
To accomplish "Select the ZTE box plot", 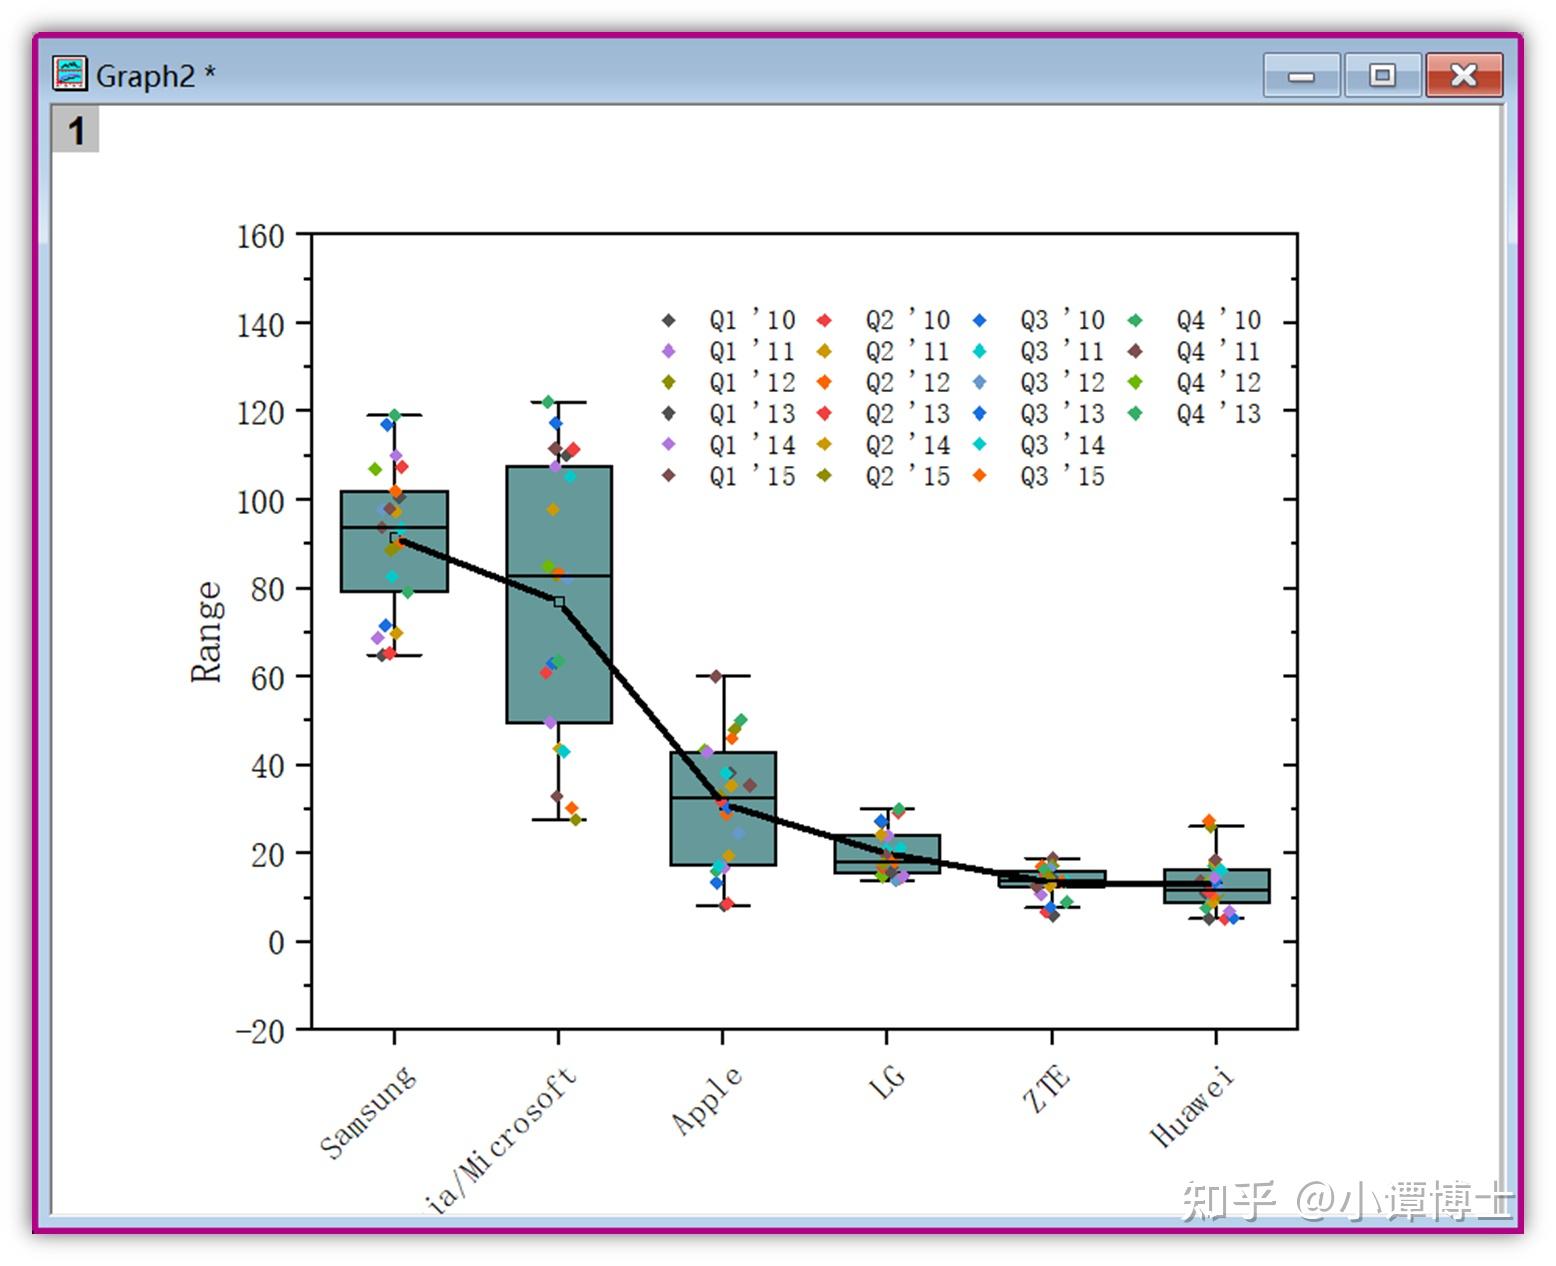I will [x=1052, y=879].
